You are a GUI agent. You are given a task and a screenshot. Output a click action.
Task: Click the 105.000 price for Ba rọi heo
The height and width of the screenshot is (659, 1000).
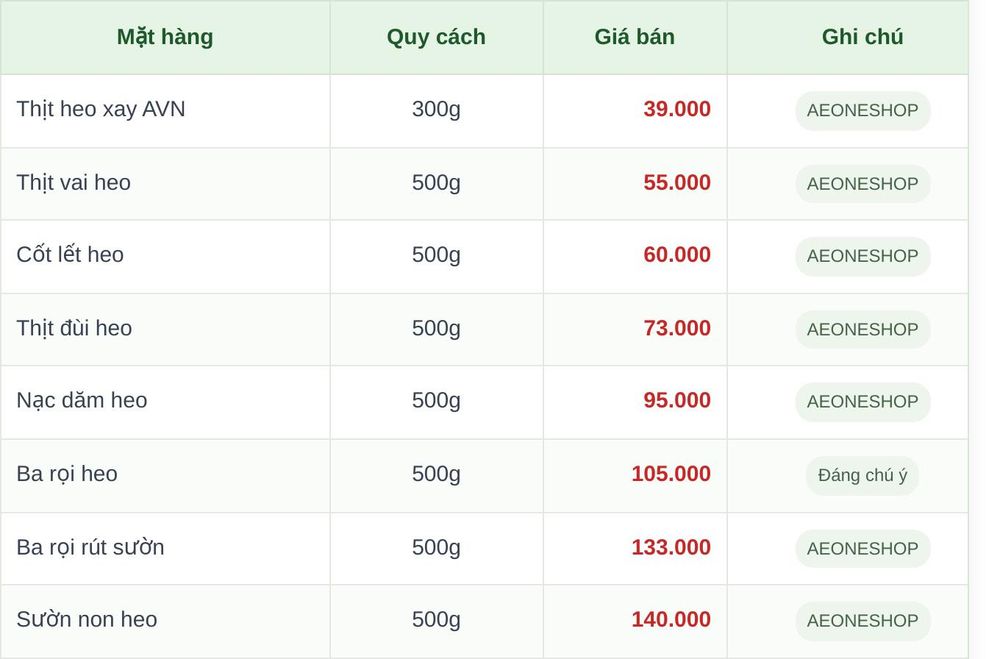[671, 473]
